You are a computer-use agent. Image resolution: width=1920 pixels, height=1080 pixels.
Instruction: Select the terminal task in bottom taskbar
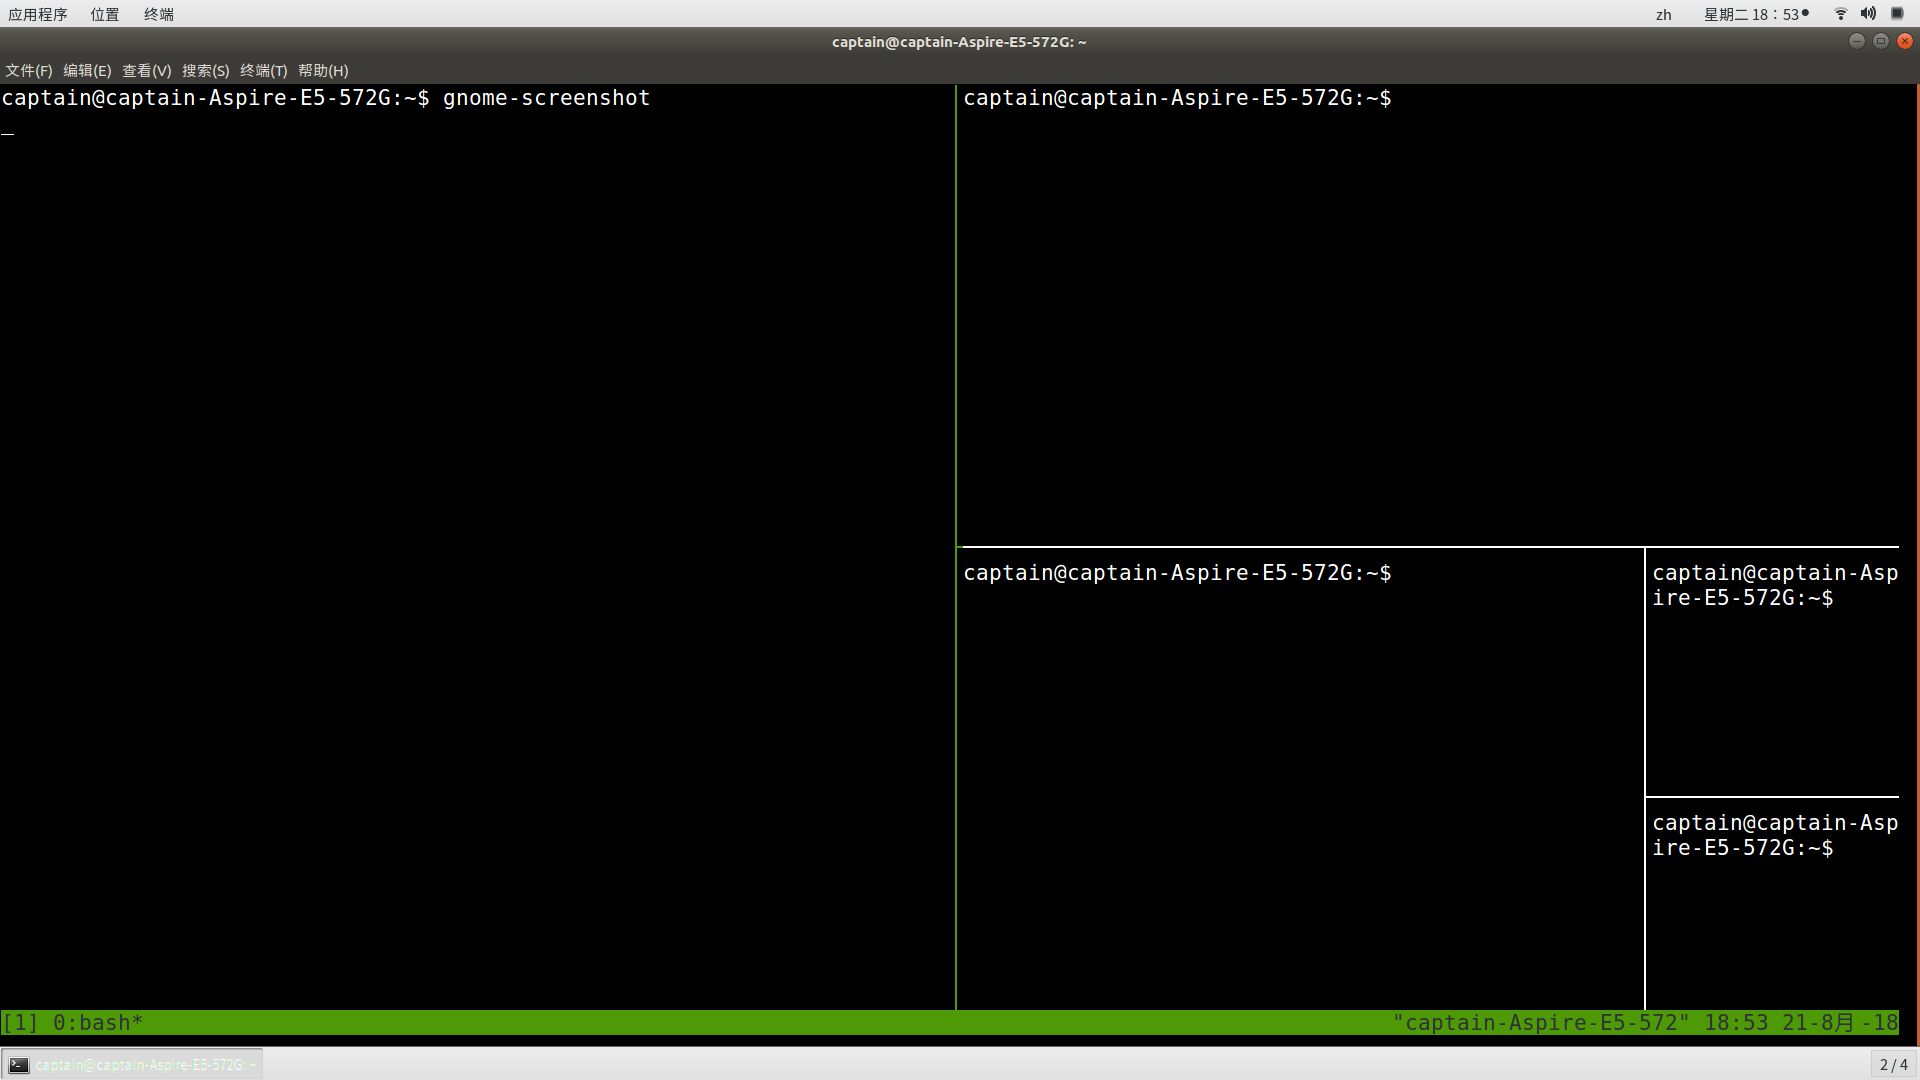tap(132, 1064)
